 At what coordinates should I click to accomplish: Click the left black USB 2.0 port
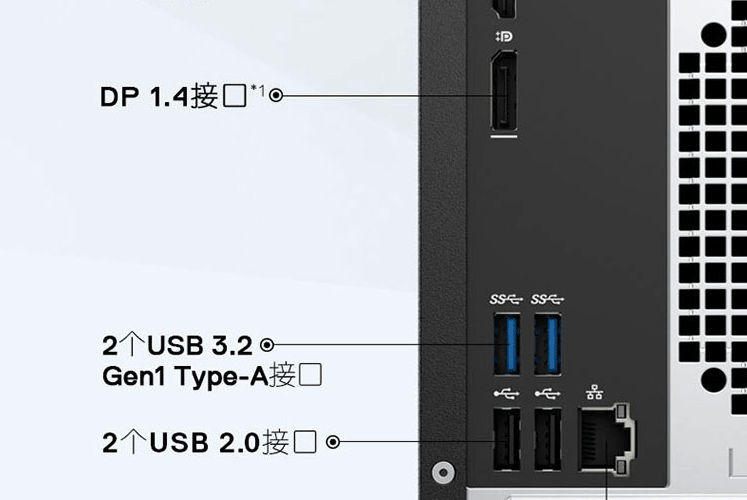[x=507, y=440]
